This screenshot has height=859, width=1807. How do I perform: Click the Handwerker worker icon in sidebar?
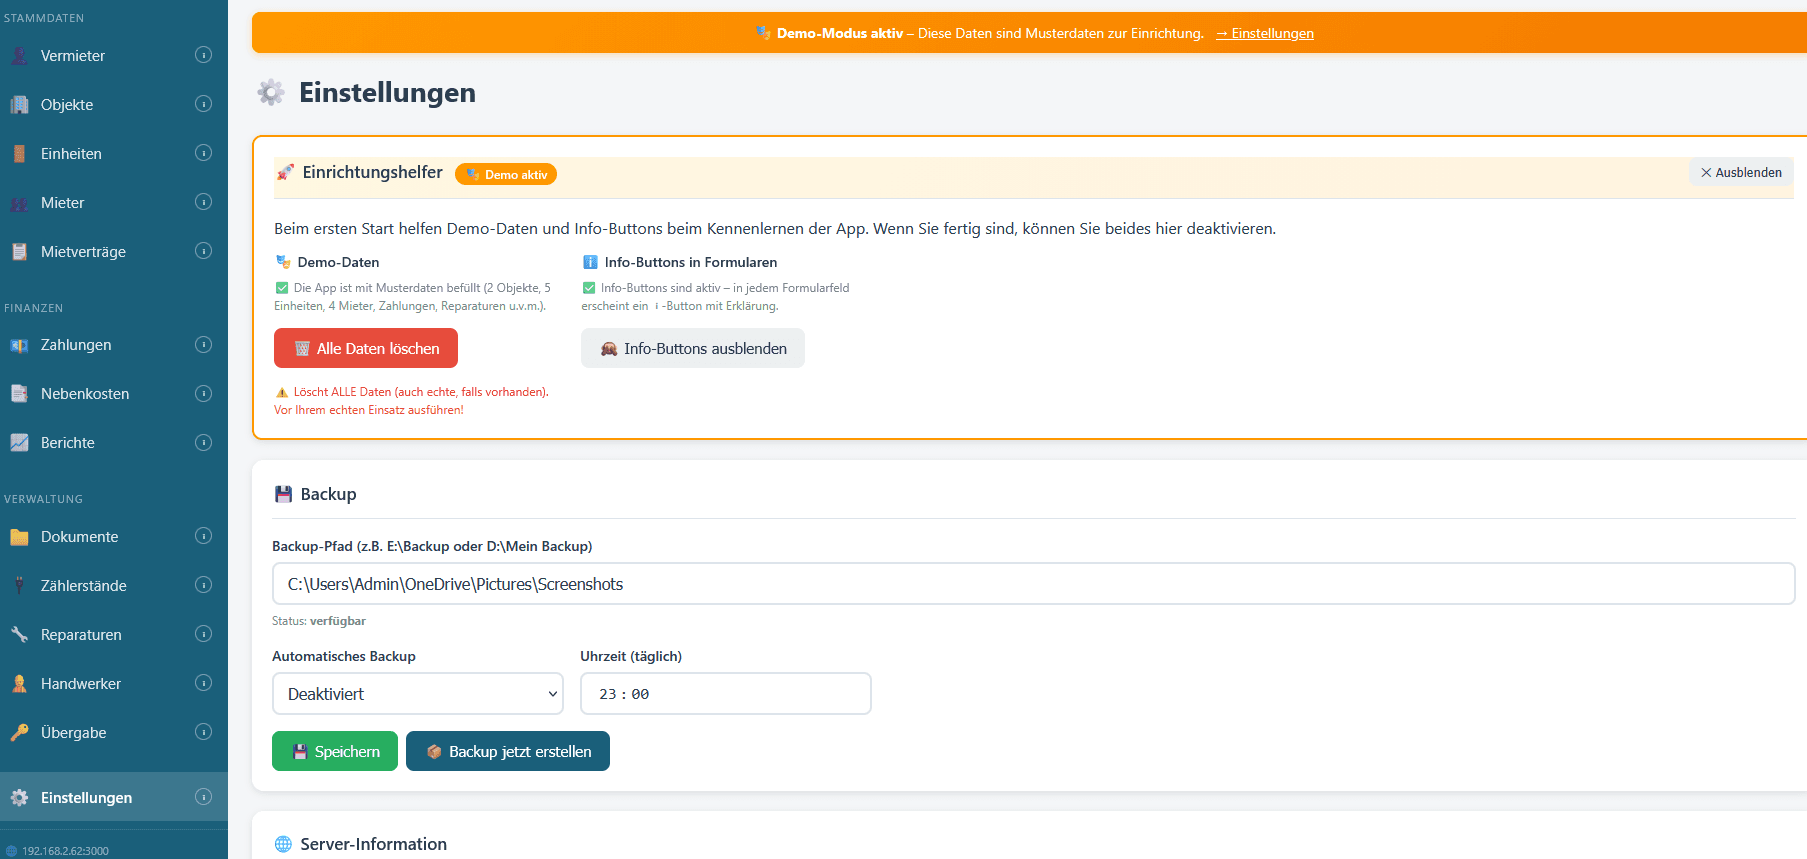pyautogui.click(x=19, y=684)
